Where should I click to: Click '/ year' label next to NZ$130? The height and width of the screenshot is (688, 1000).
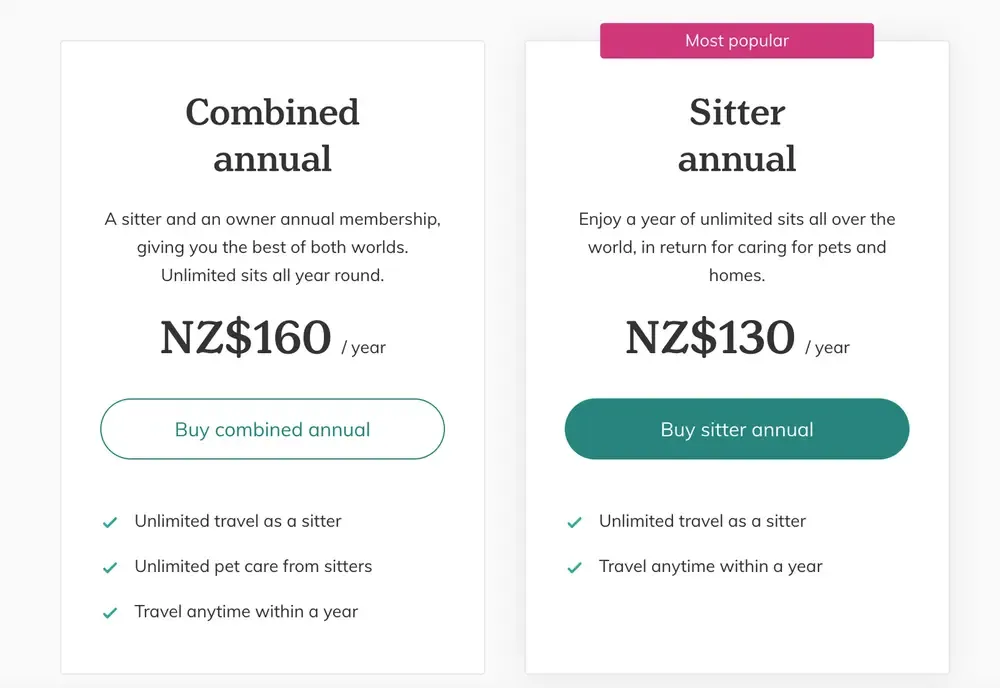[x=827, y=348]
